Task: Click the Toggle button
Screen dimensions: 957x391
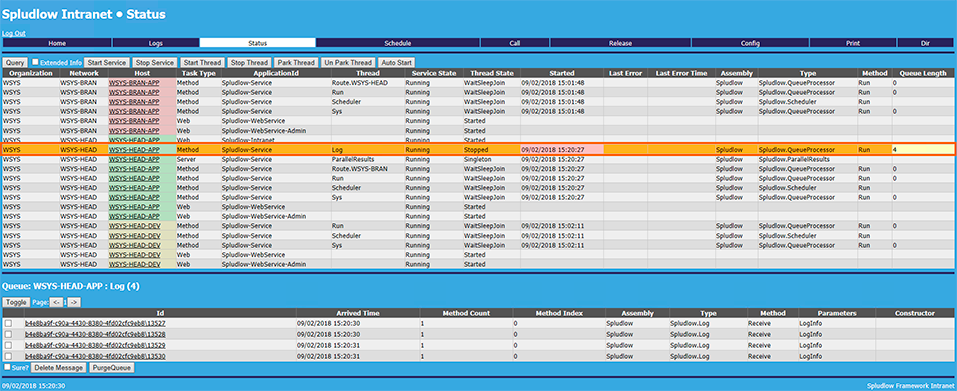Action: click(x=16, y=302)
